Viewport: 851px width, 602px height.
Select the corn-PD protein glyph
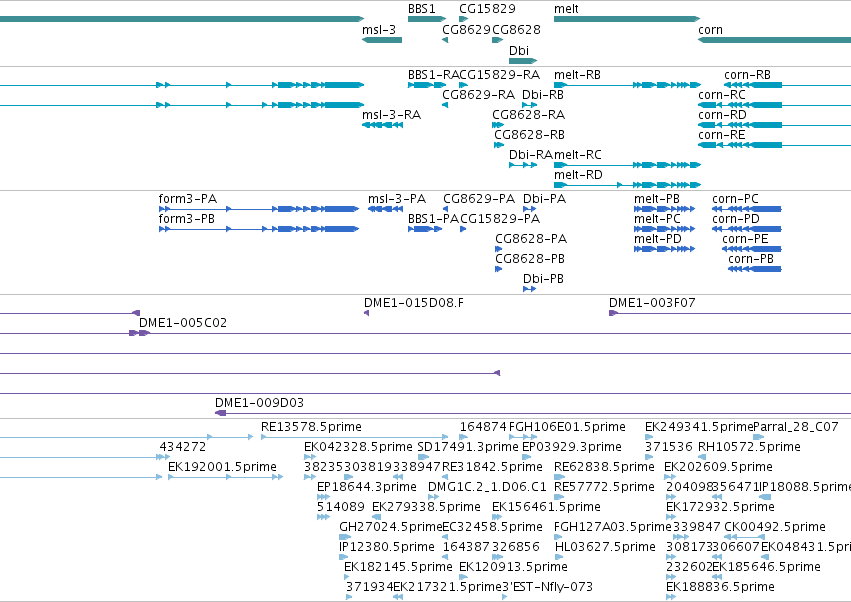(x=747, y=229)
